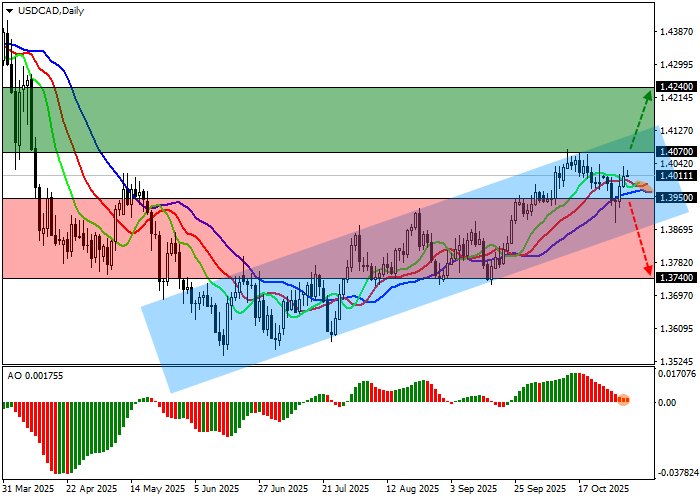Click the 25 Sep 2025 date label
The height and width of the screenshot is (500, 700).
point(540,489)
